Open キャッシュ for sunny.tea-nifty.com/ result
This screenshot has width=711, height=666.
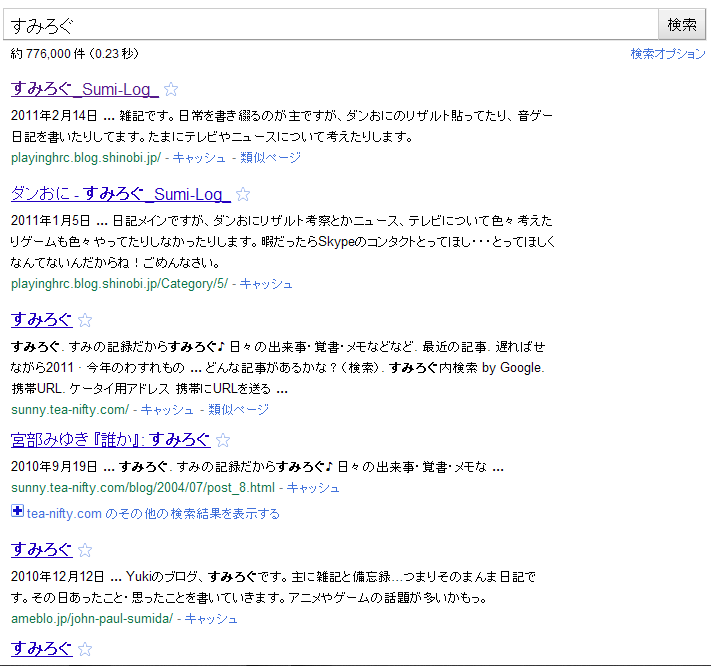pos(167,410)
